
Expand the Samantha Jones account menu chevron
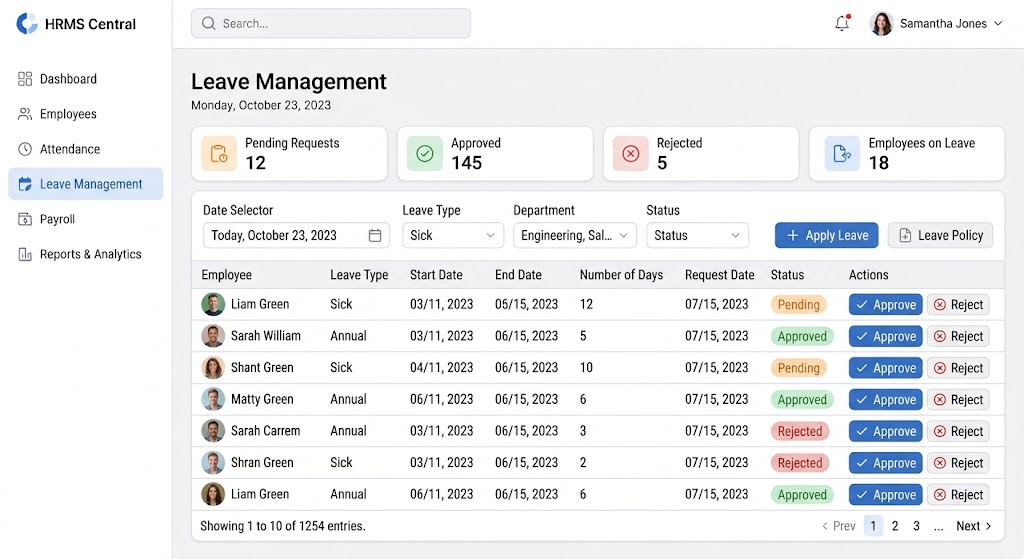(x=998, y=24)
